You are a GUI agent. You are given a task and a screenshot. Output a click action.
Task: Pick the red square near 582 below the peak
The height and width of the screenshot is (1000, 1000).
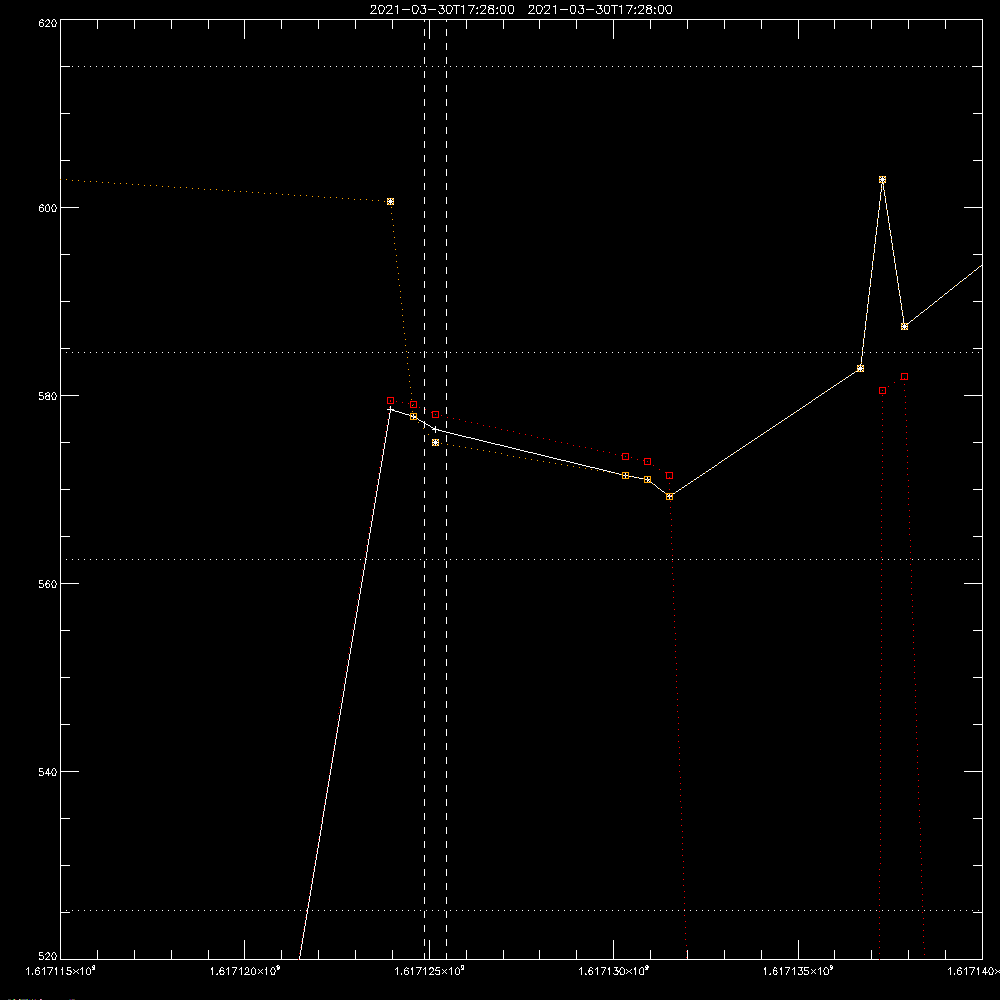coord(904,377)
